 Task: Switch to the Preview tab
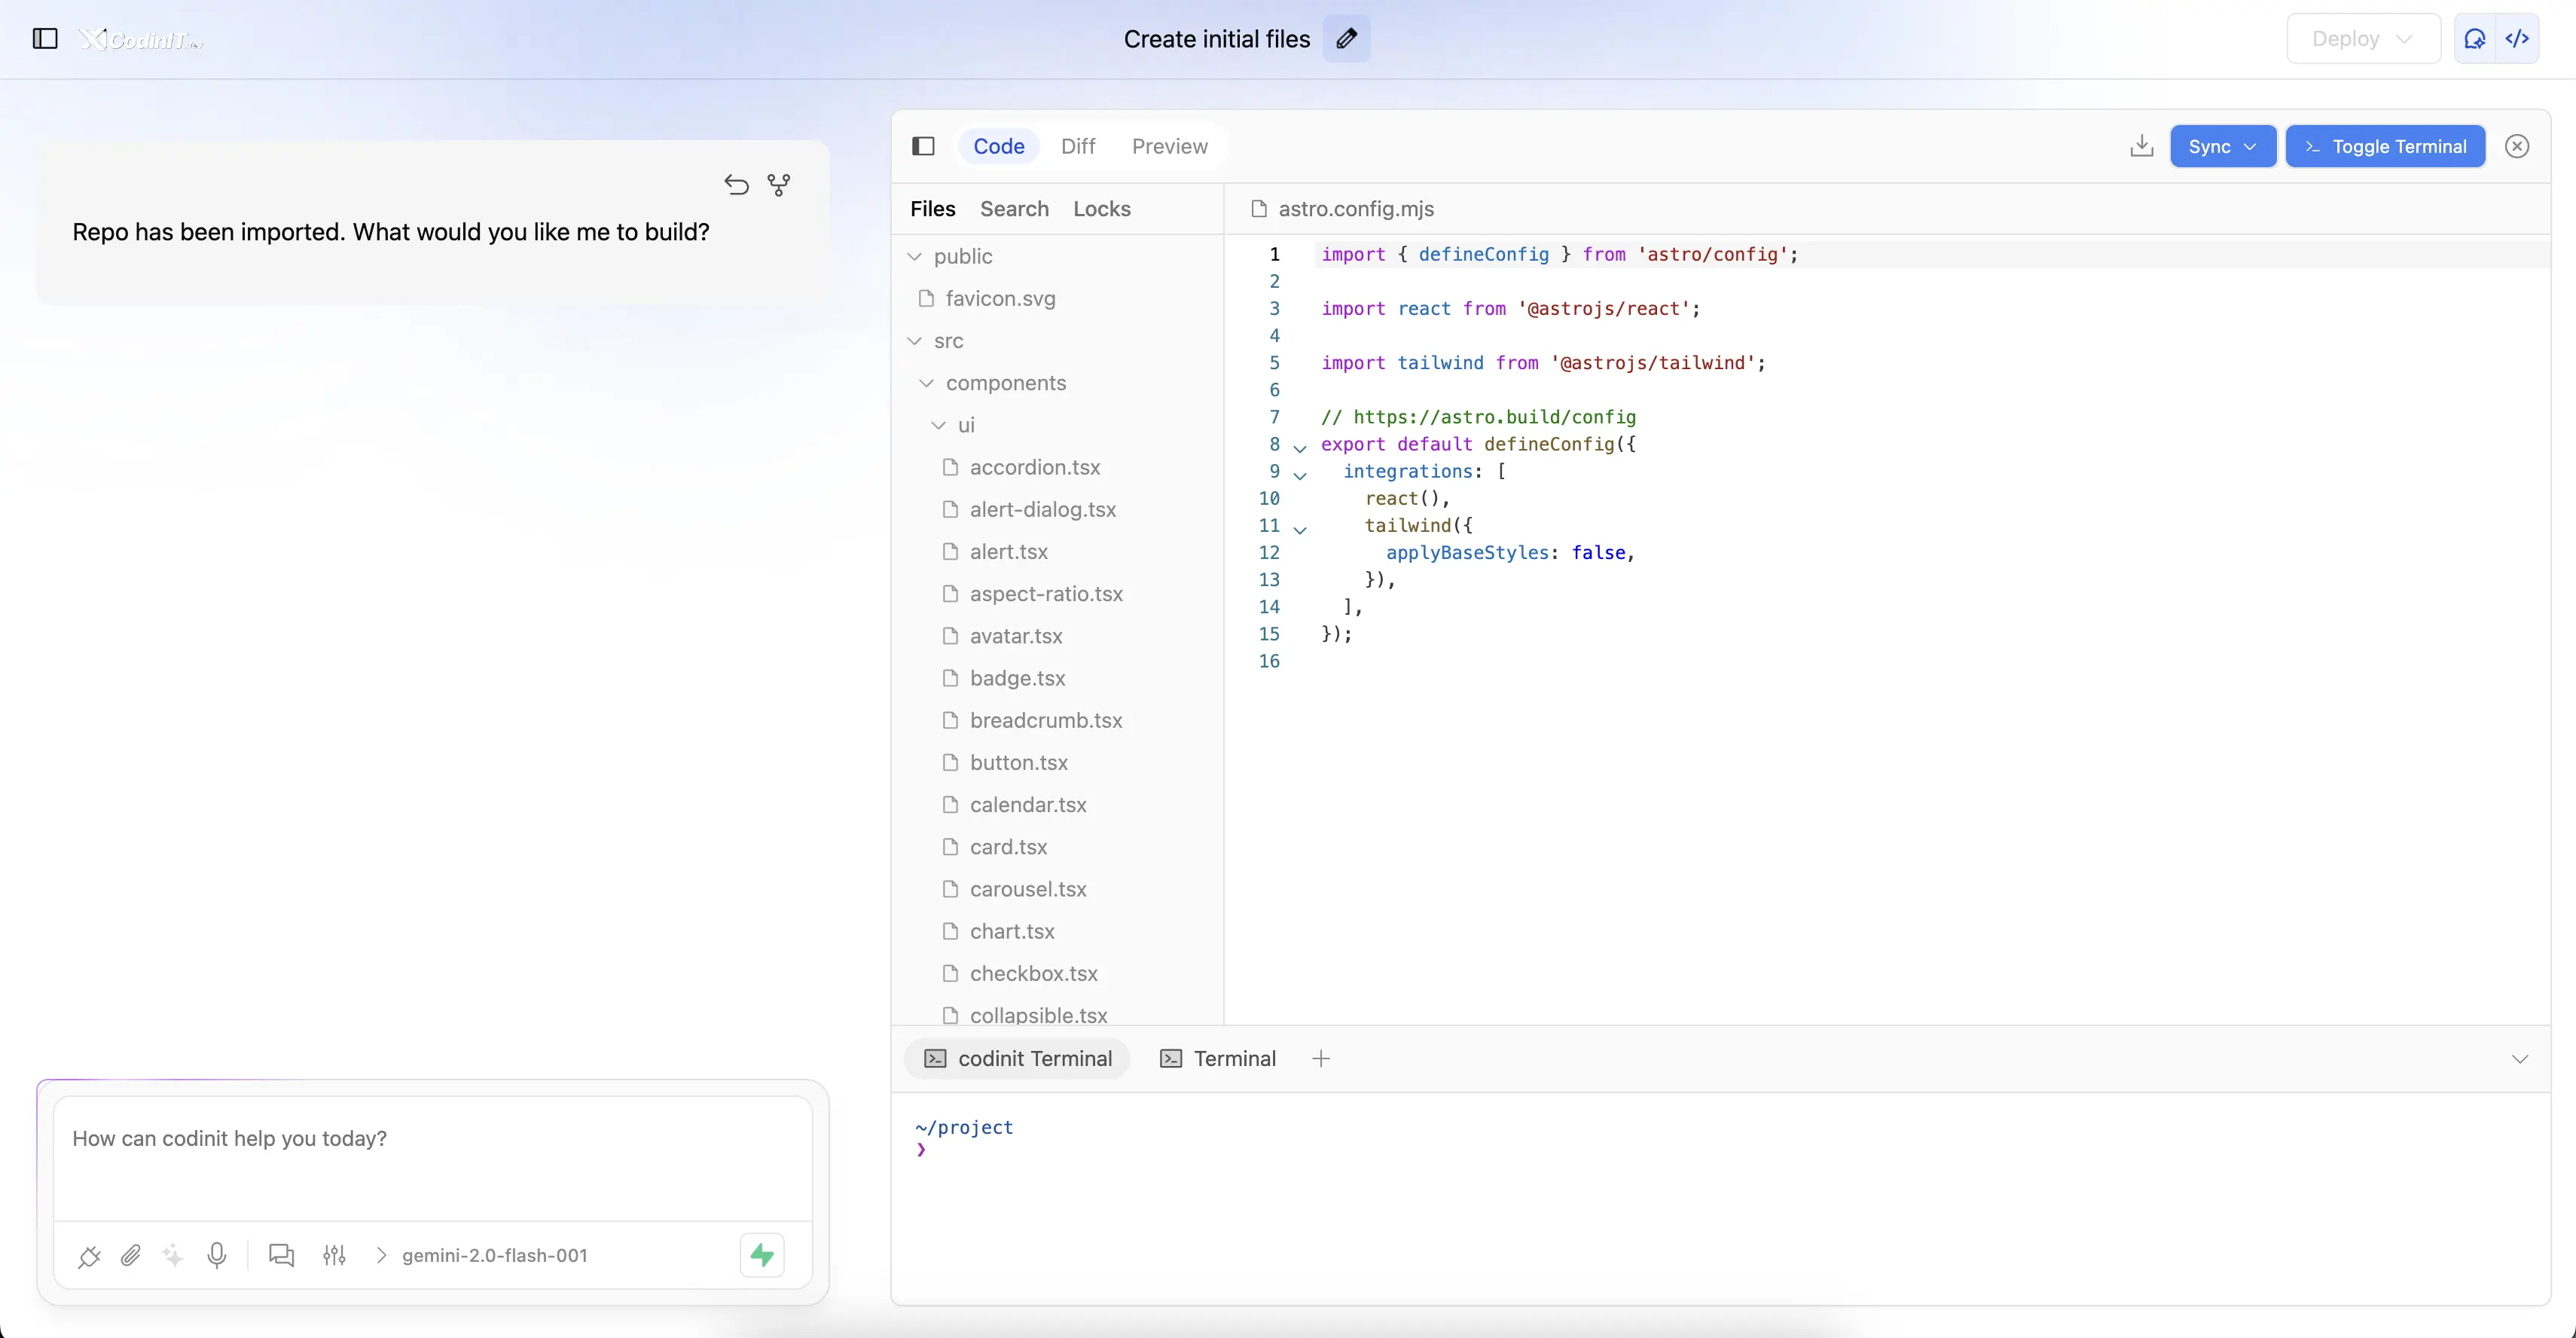tap(1170, 146)
